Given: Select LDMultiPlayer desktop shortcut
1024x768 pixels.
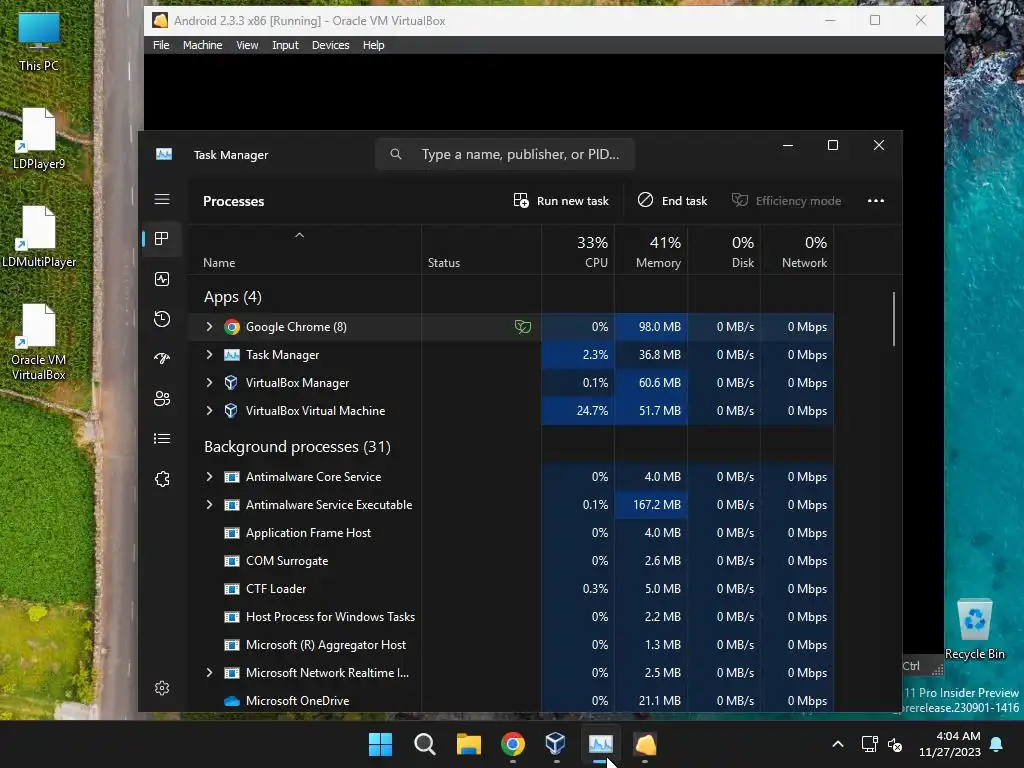Looking at the screenshot, I should 39,237.
